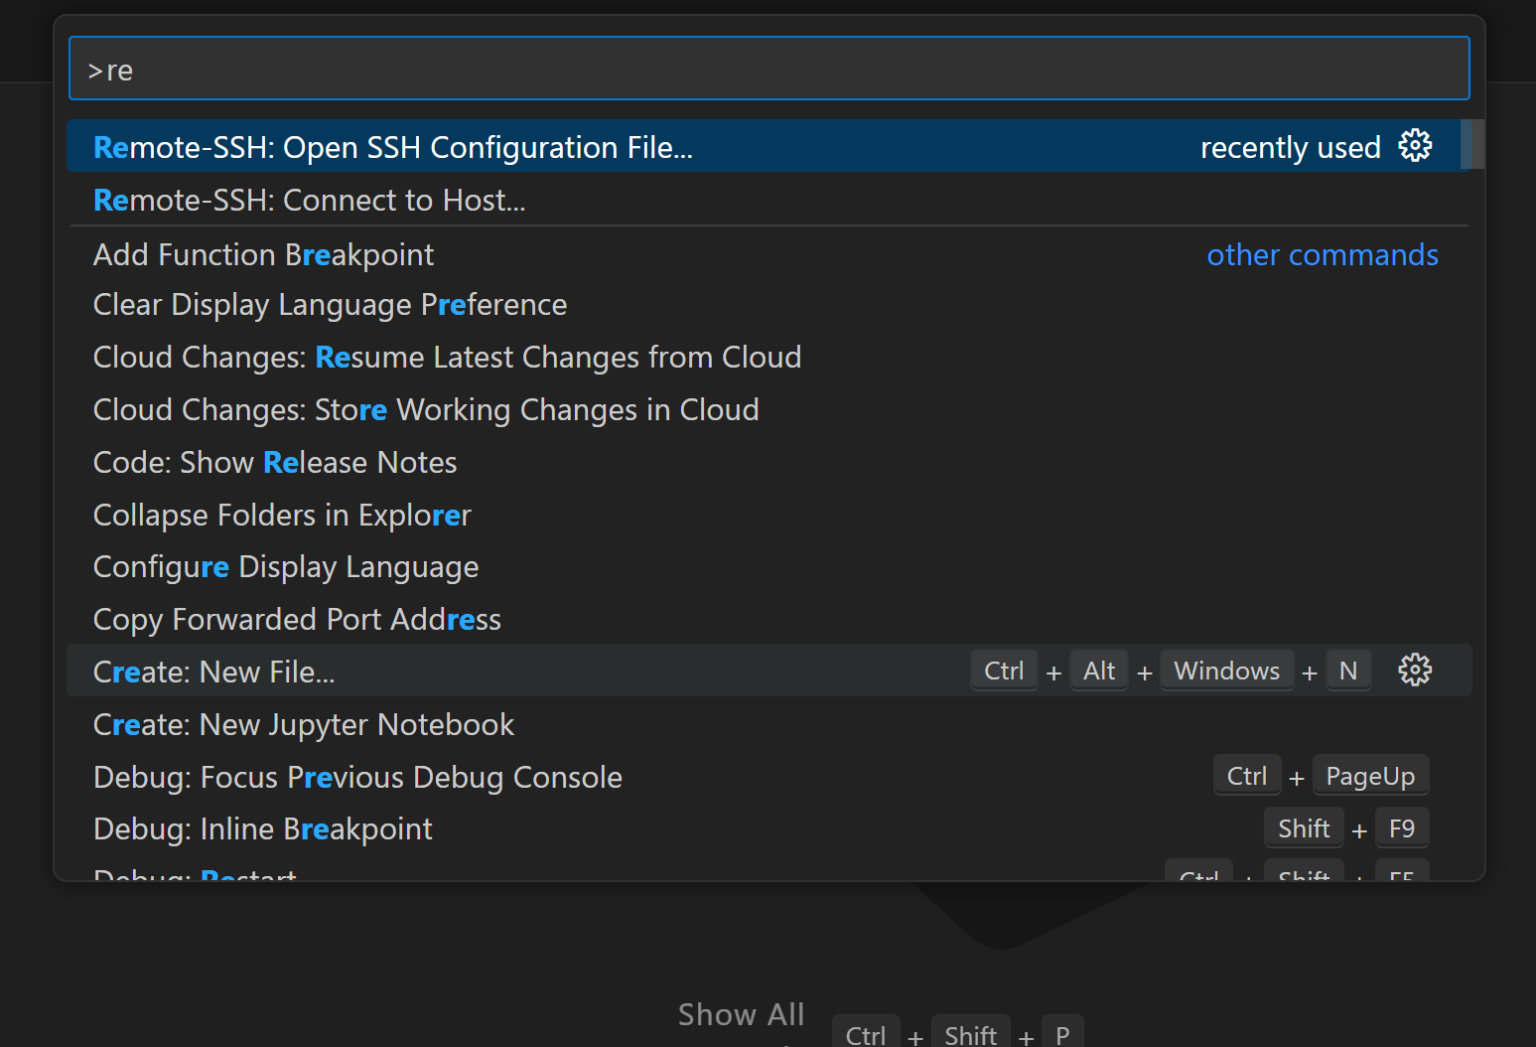Screen dimensions: 1536x1047
Task: Run the Remote-SSH: Connect to Host command
Action: (309, 199)
